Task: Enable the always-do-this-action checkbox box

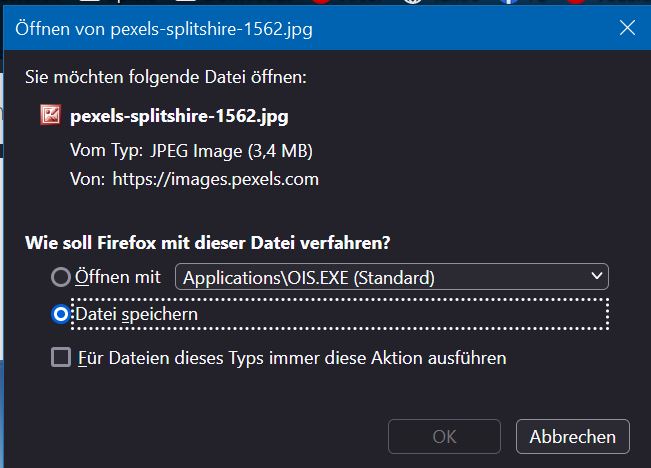Action: (61, 357)
